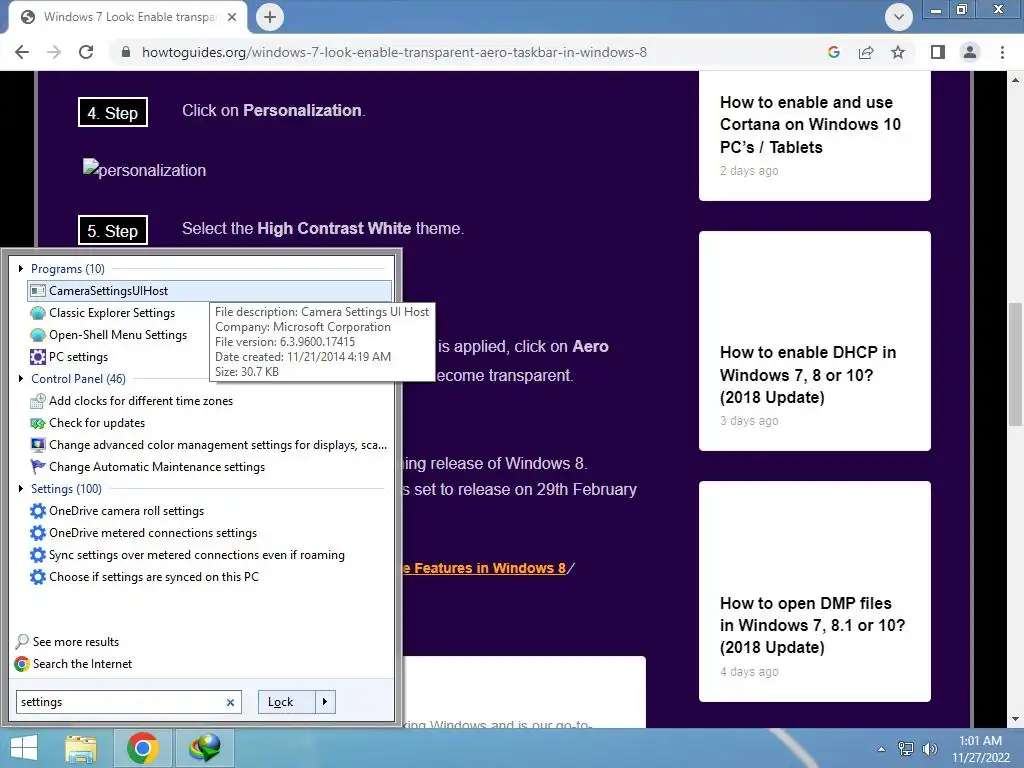Collapse the Programs (10) group
Image resolution: width=1024 pixels, height=768 pixels.
[21, 268]
